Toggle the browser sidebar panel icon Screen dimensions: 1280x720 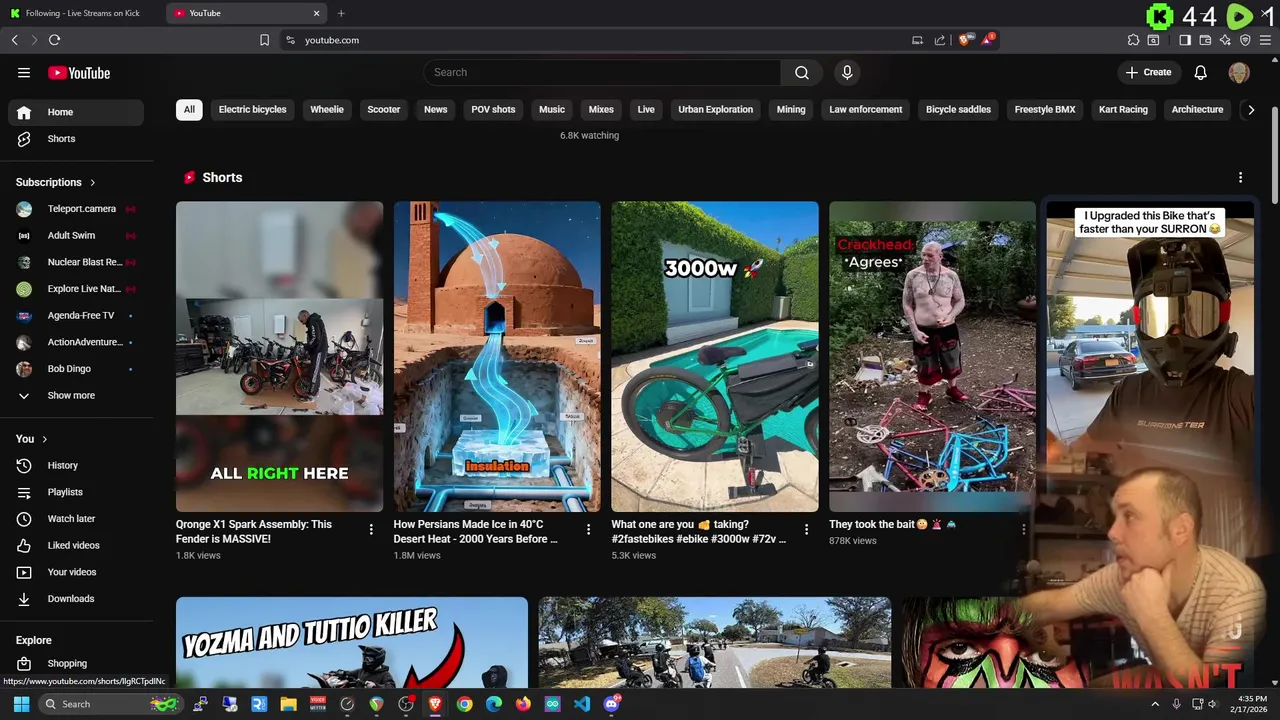pyautogui.click(x=1185, y=40)
